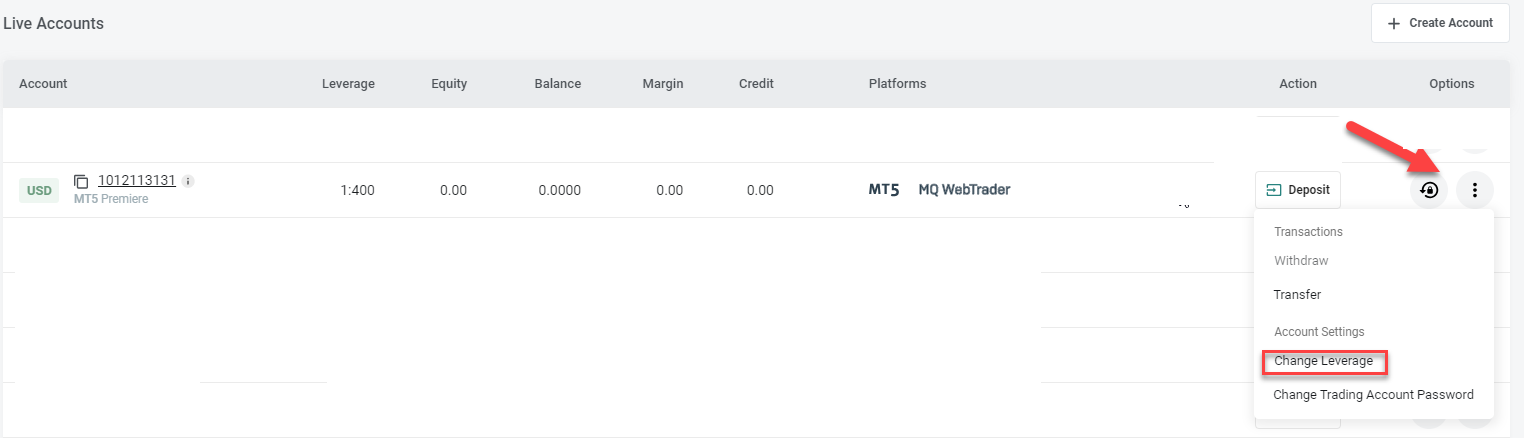The width and height of the screenshot is (1524, 438).
Task: Copy account number with the copy icon
Action: pos(82,182)
